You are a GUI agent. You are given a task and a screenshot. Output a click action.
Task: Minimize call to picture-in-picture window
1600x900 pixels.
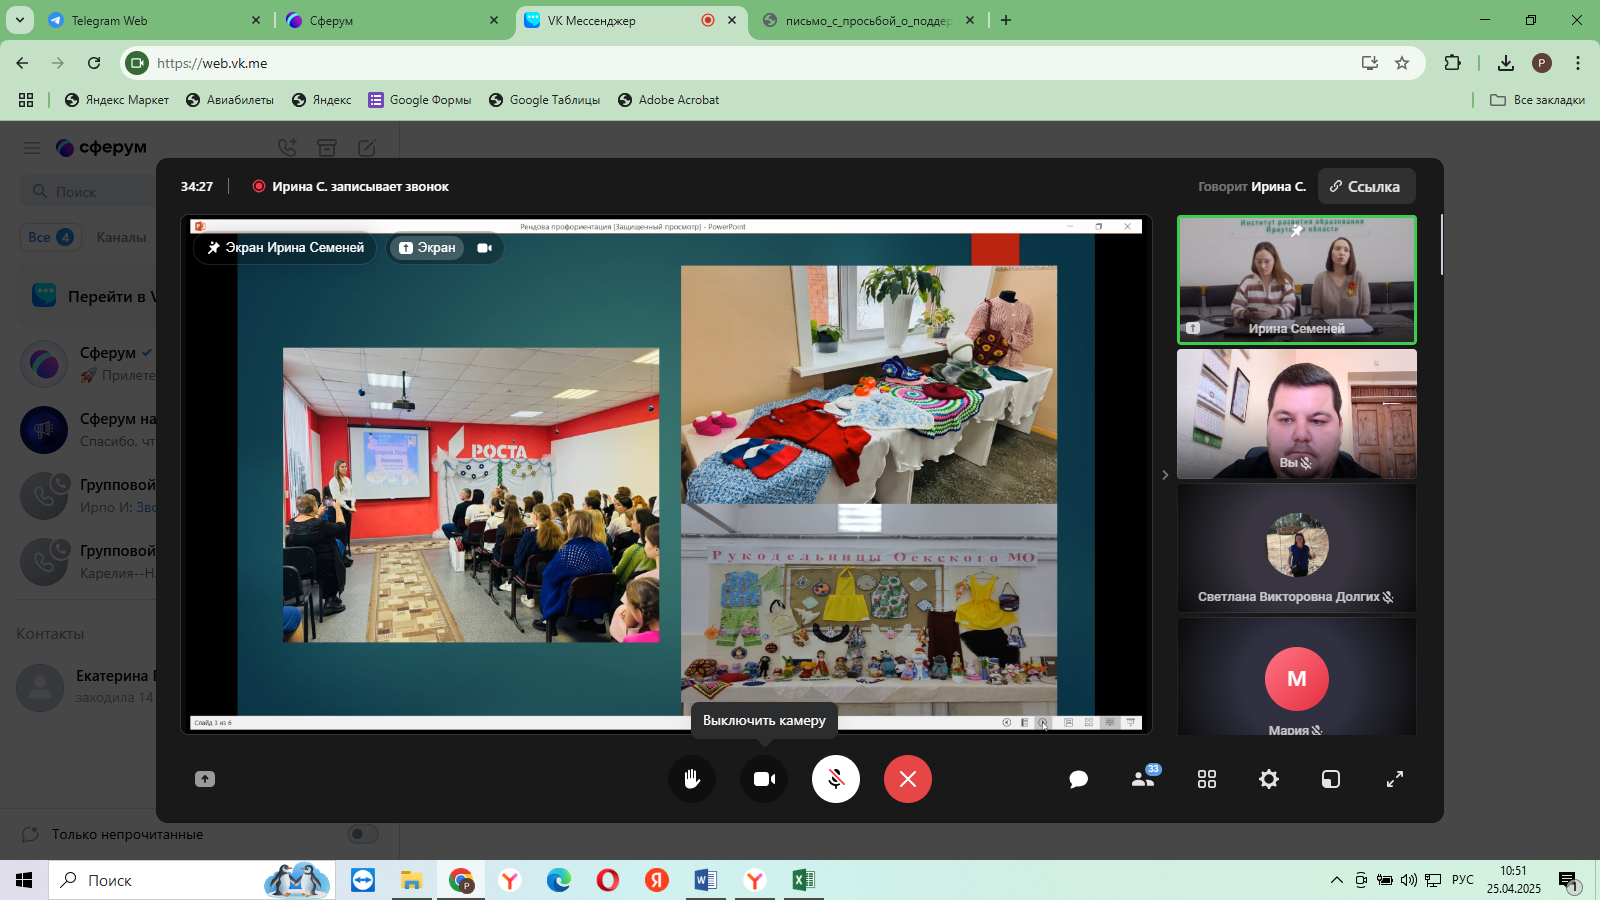pos(1331,779)
